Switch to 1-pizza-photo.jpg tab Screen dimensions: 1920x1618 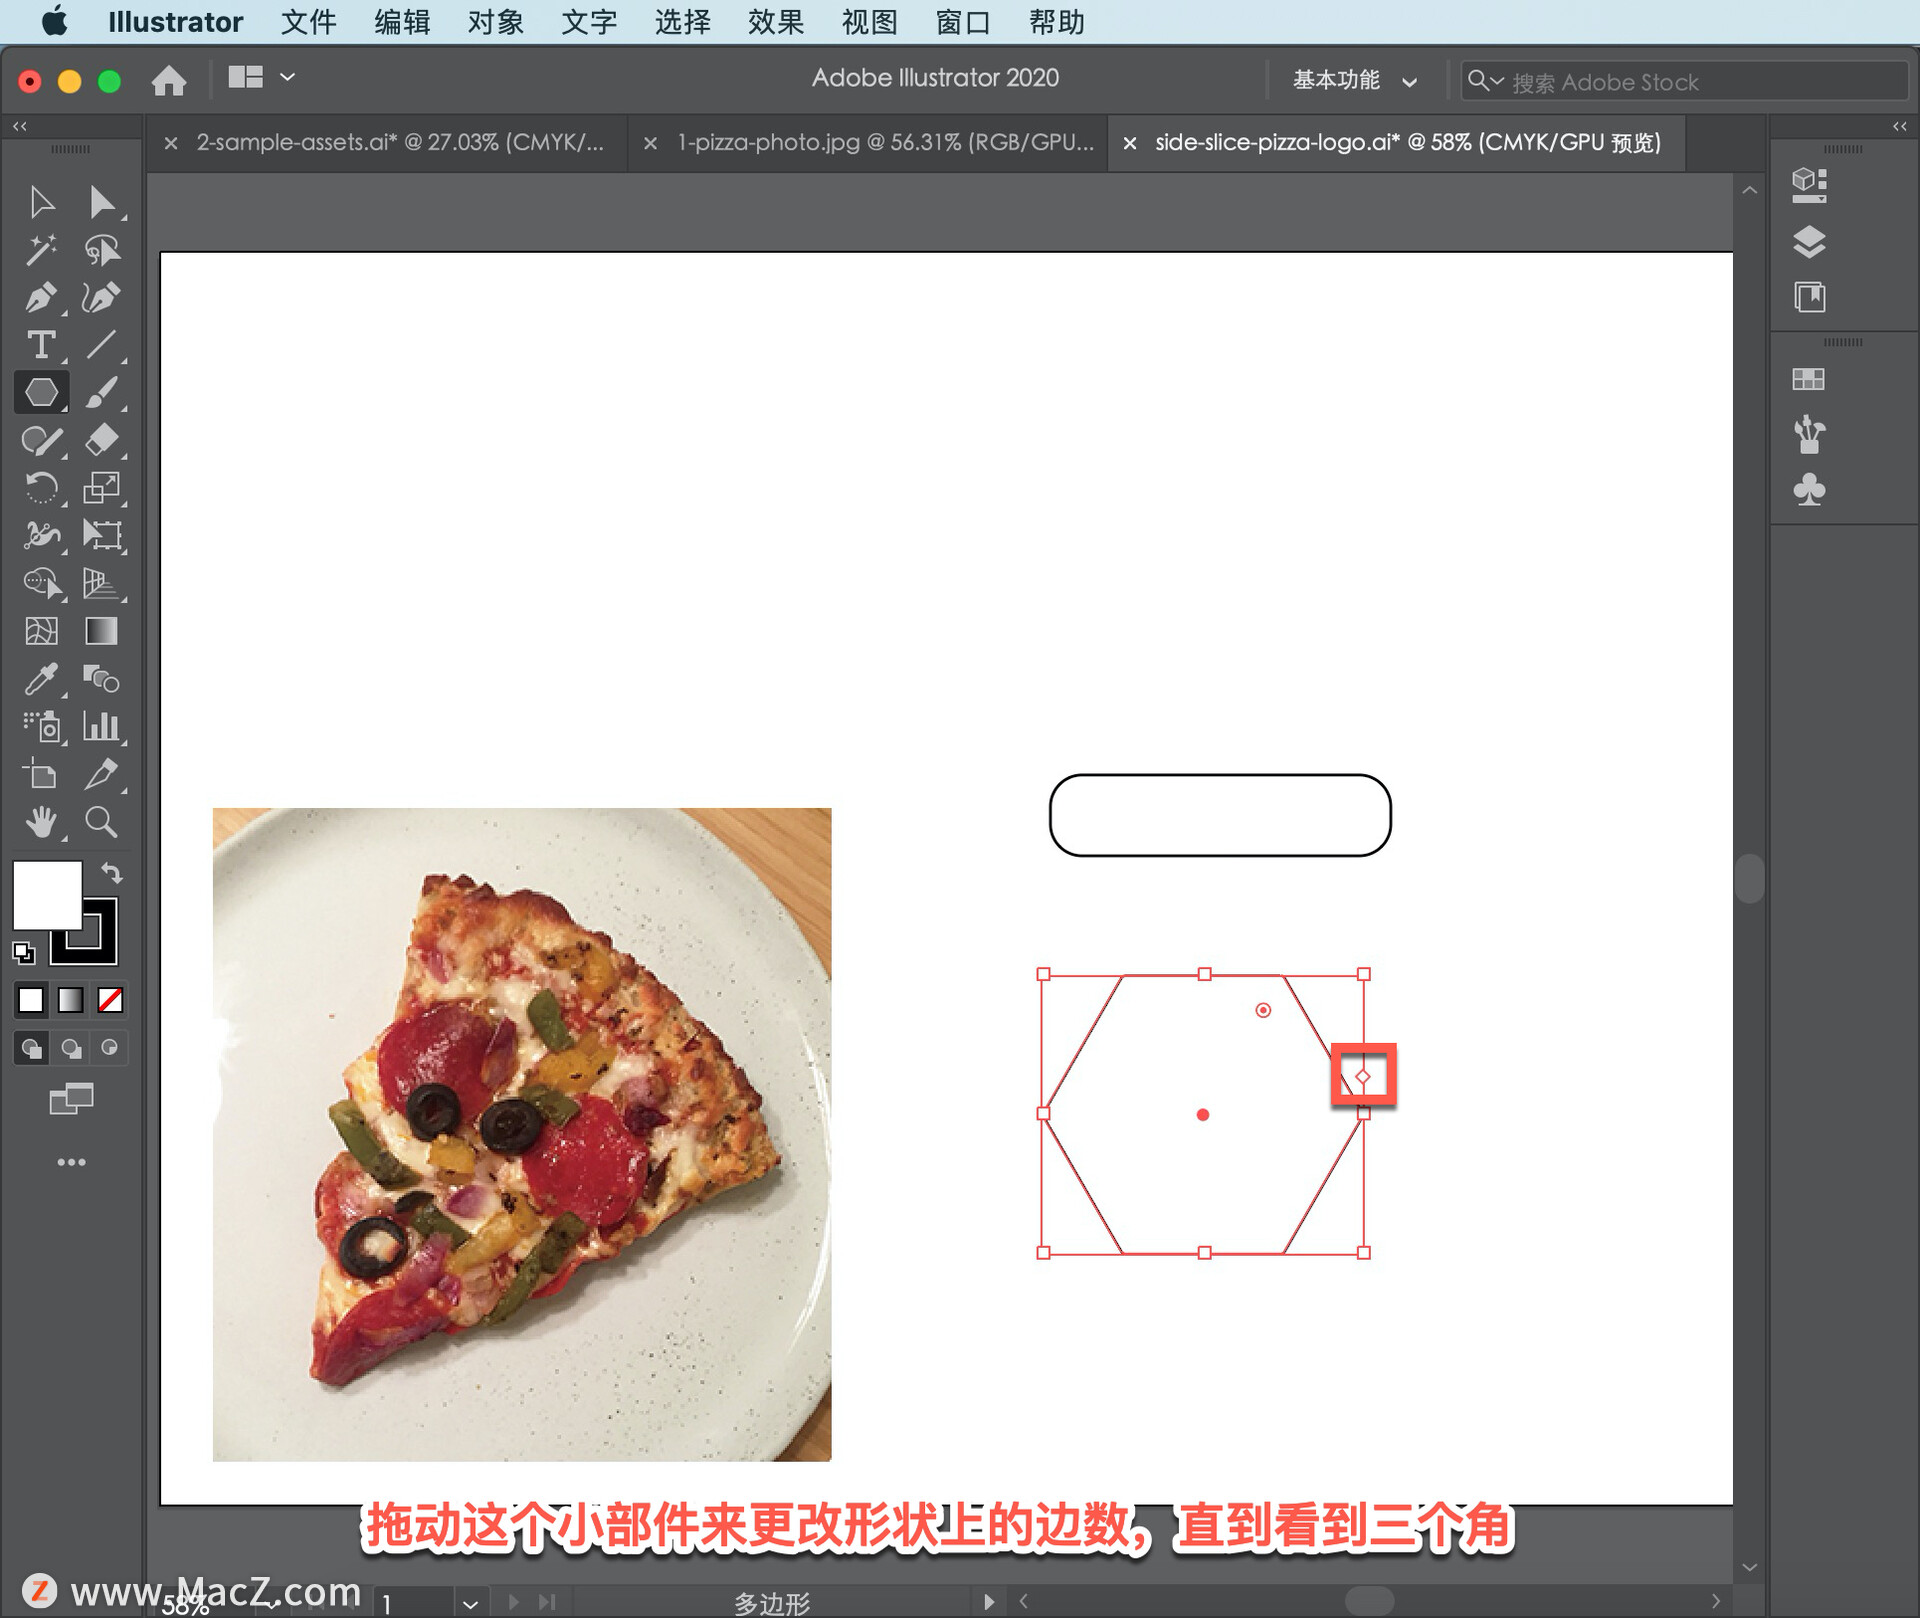(886, 142)
